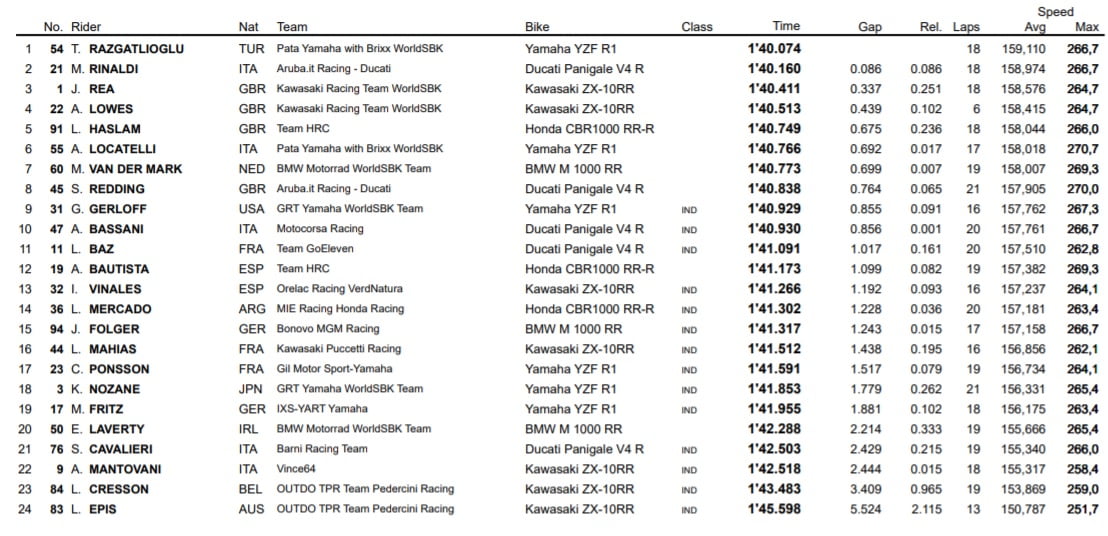
Task: Click J. Folger's BMW M 1000 RR bike
Action: pos(573,328)
